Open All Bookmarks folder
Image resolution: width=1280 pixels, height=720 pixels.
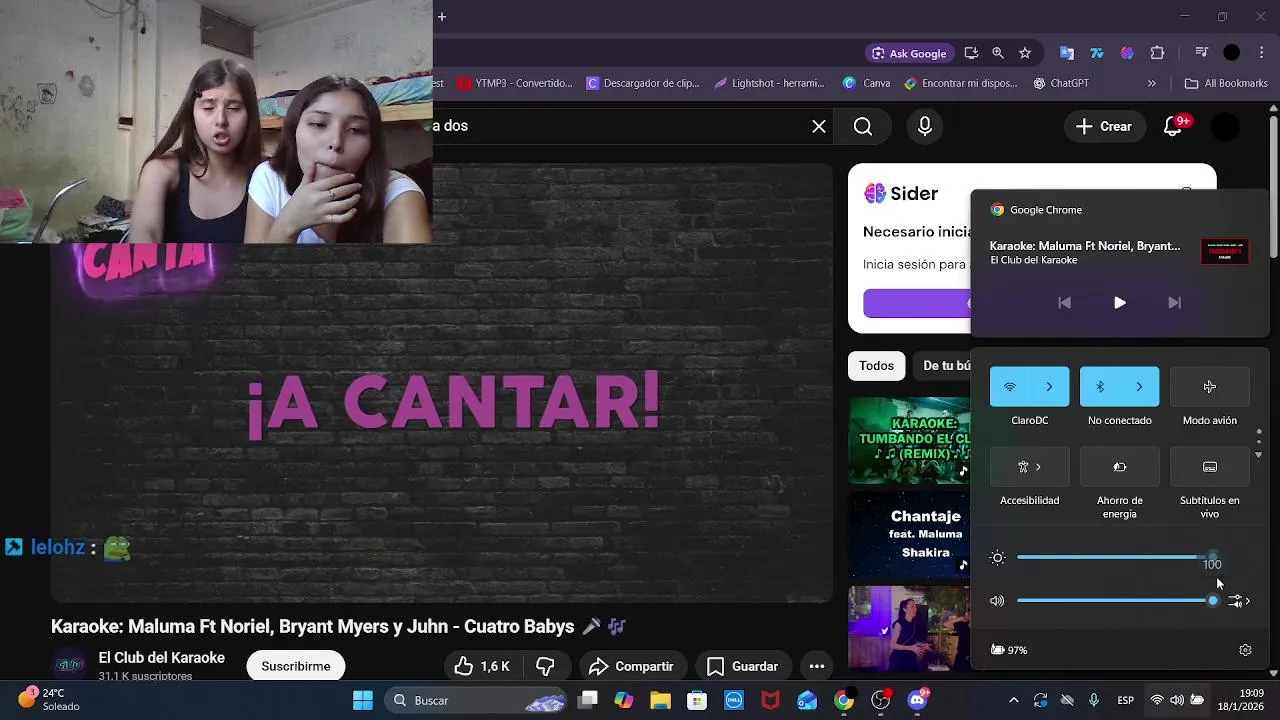[1226, 83]
